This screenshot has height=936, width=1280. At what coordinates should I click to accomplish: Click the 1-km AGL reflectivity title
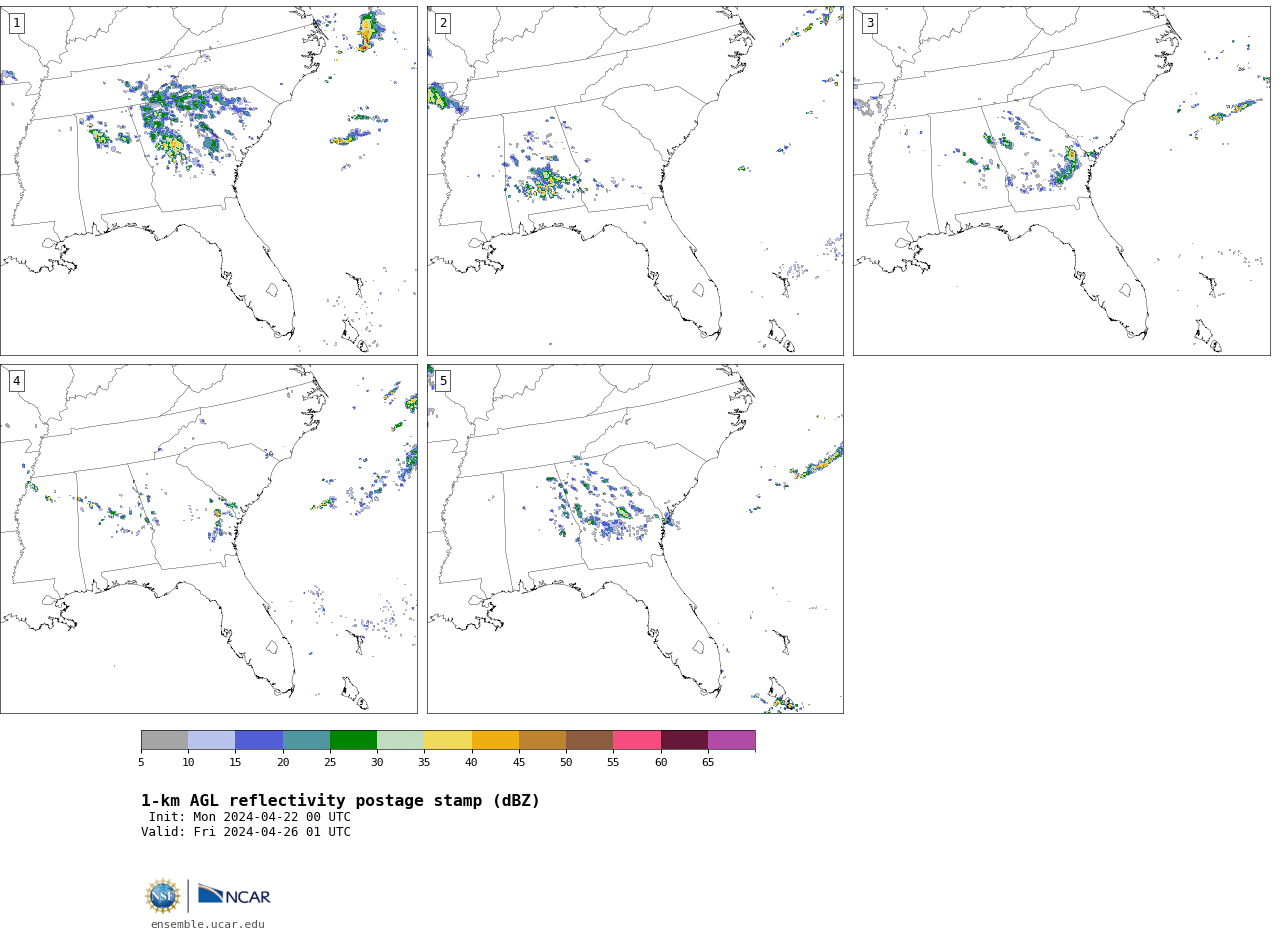[x=340, y=801]
